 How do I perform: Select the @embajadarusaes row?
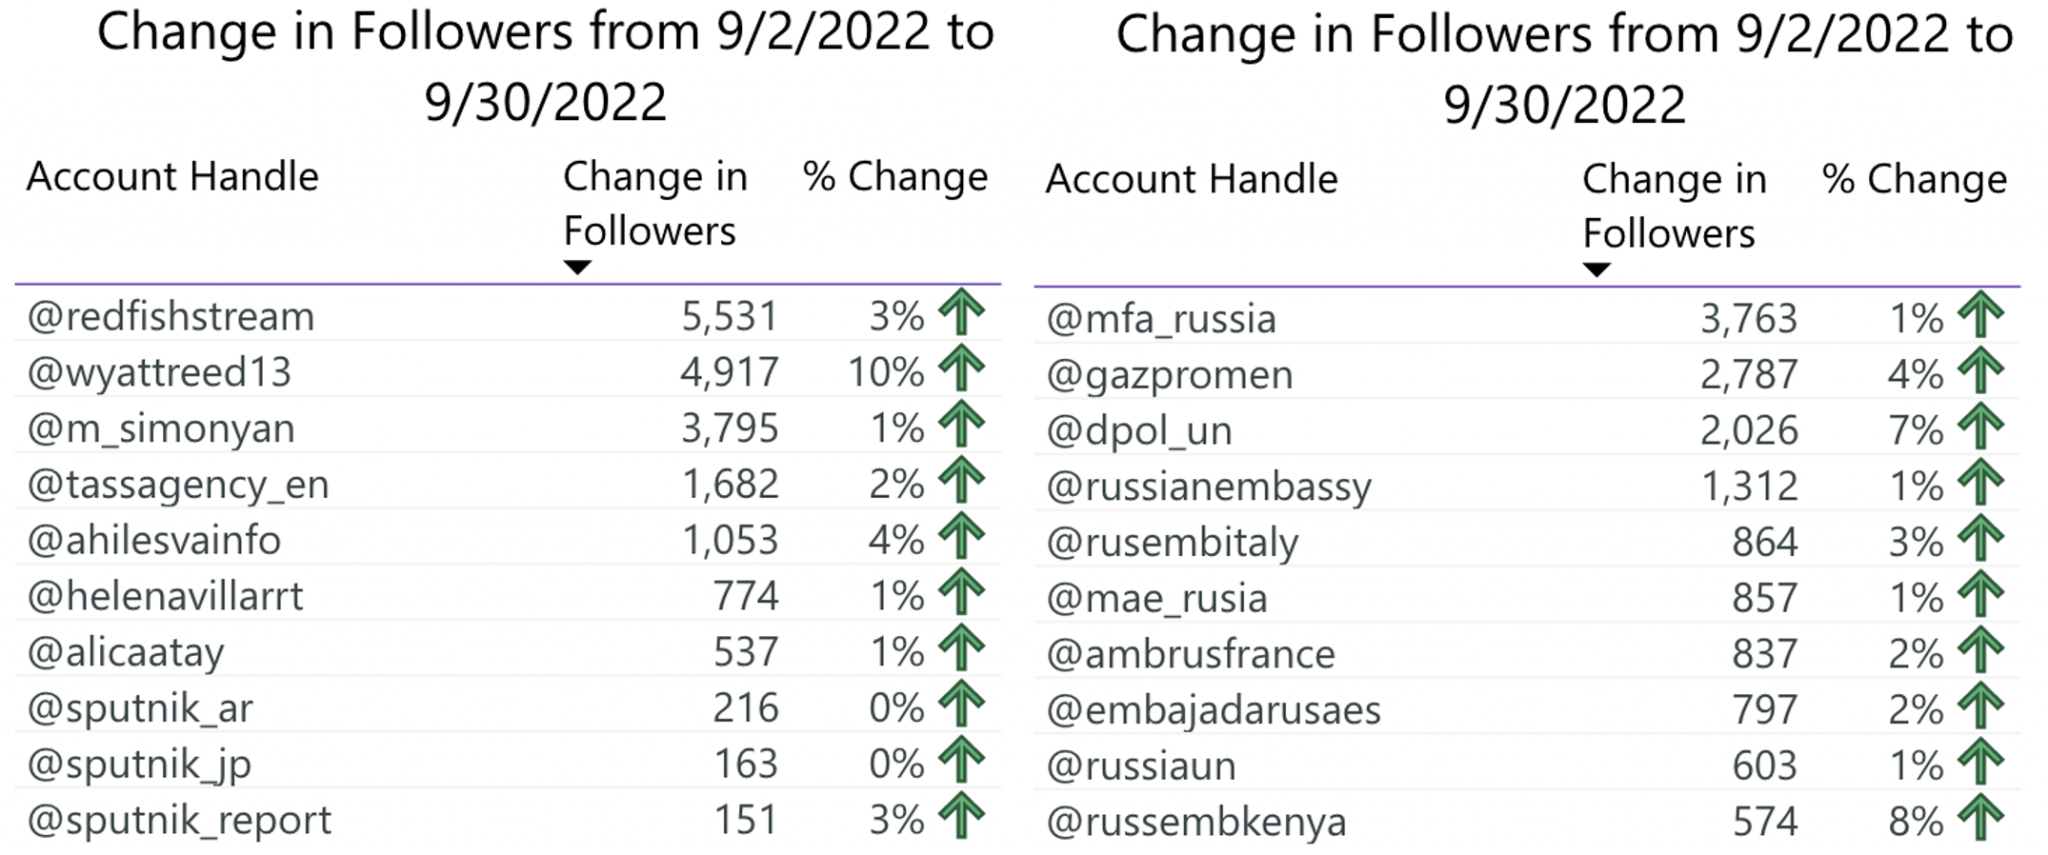[x=1526, y=710]
